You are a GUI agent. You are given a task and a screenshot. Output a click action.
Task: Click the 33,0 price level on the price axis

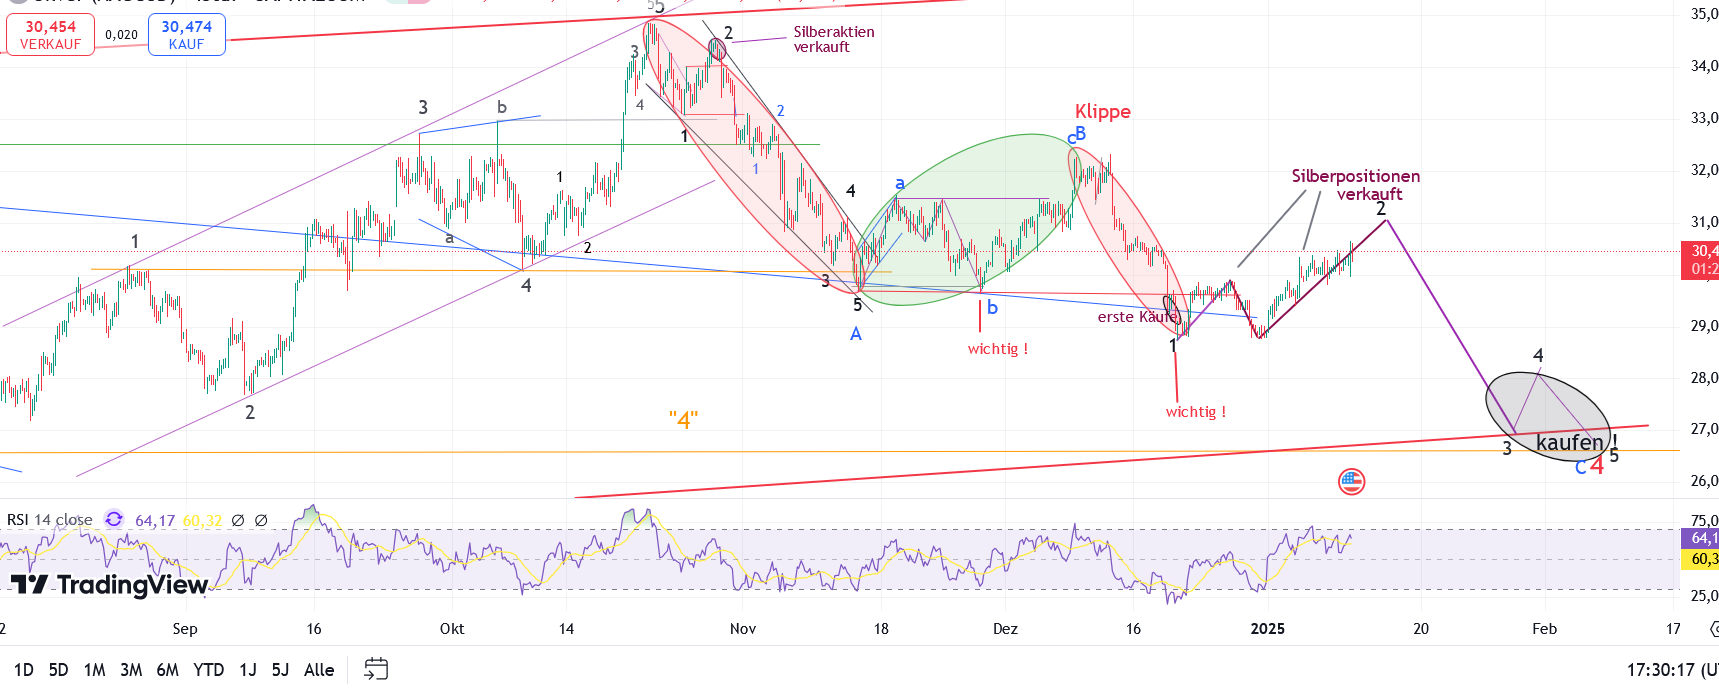tap(1703, 118)
